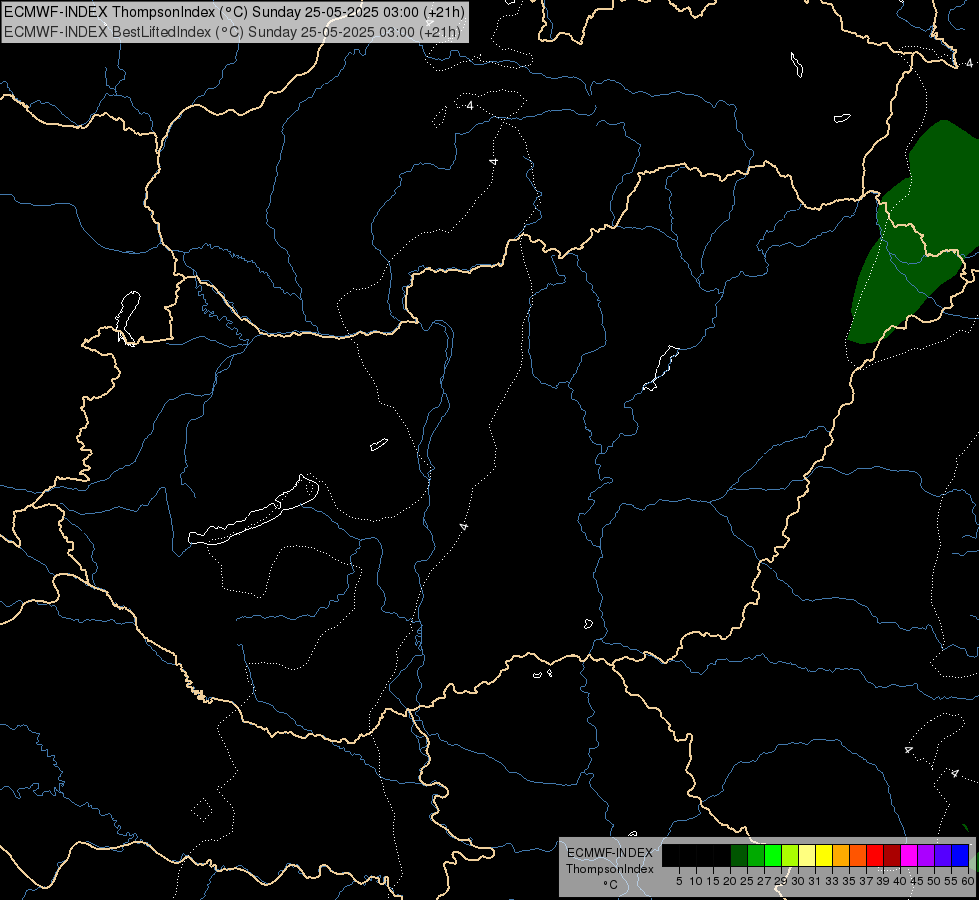Click the violet 50-55 legend swatch
The image size is (979, 900).
pos(943,855)
